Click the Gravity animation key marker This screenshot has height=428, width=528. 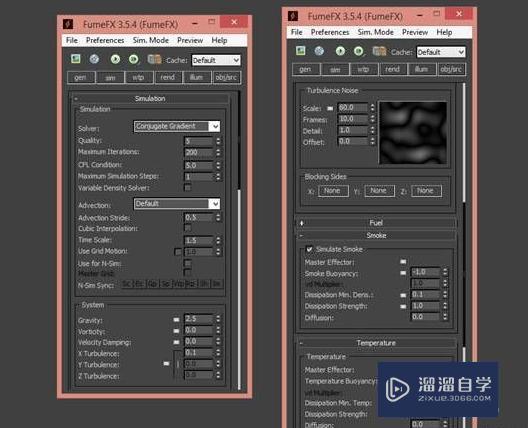(176, 320)
